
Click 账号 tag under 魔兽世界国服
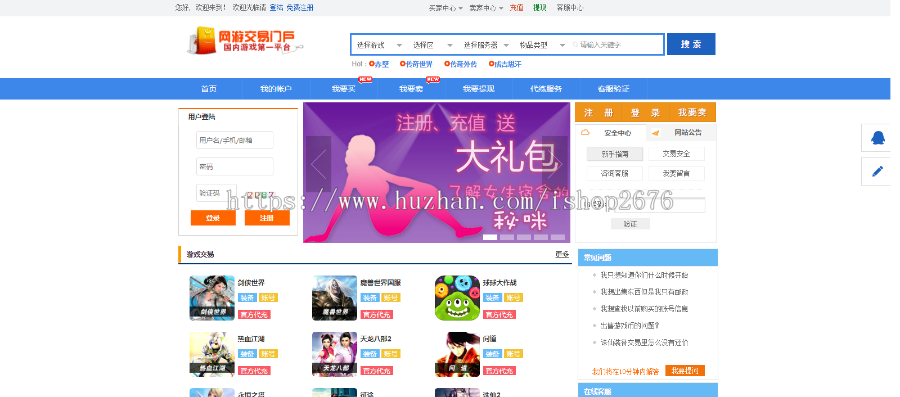[x=391, y=298]
